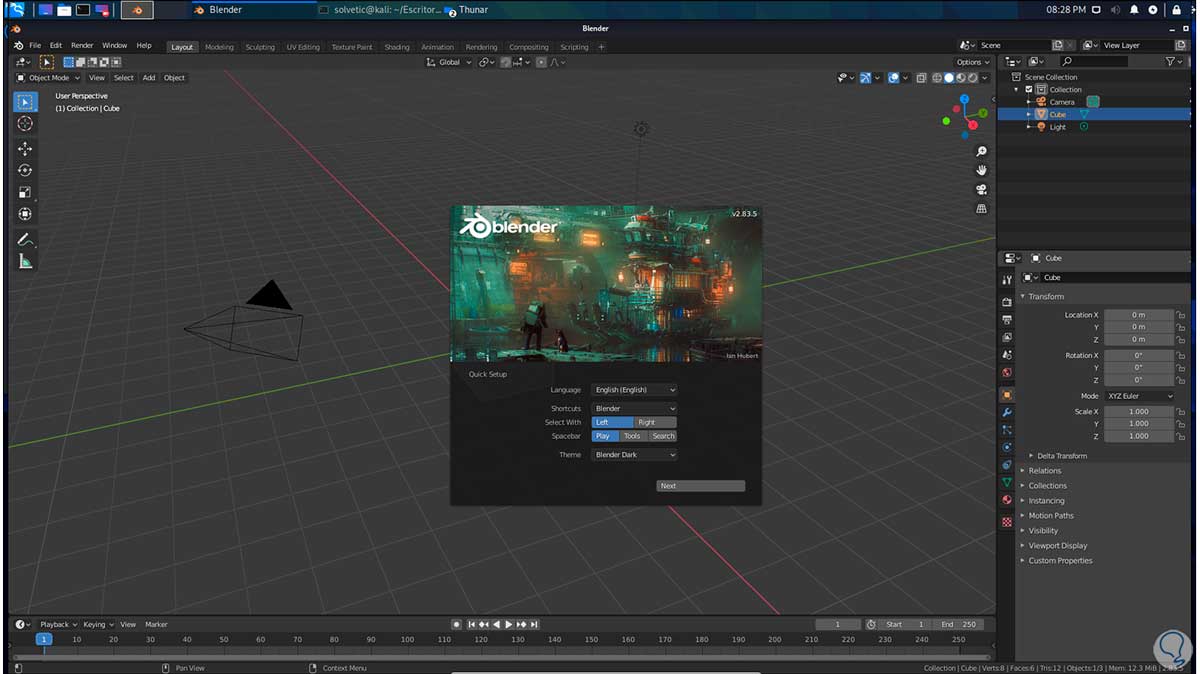Click the Location X value field
The height and width of the screenshot is (674, 1200).
(x=1138, y=315)
